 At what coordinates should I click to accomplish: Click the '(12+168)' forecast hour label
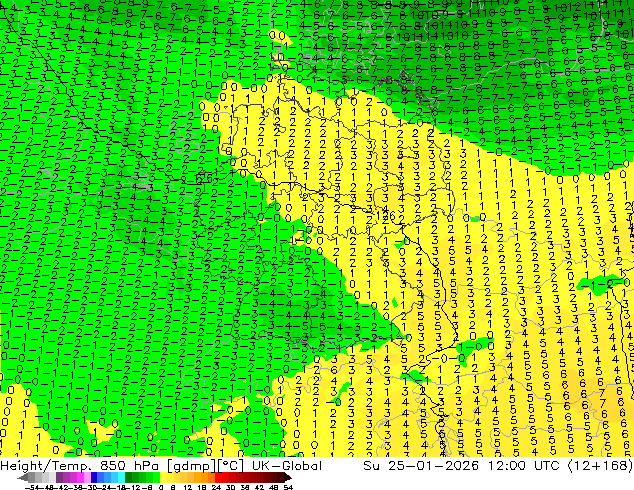(x=600, y=466)
